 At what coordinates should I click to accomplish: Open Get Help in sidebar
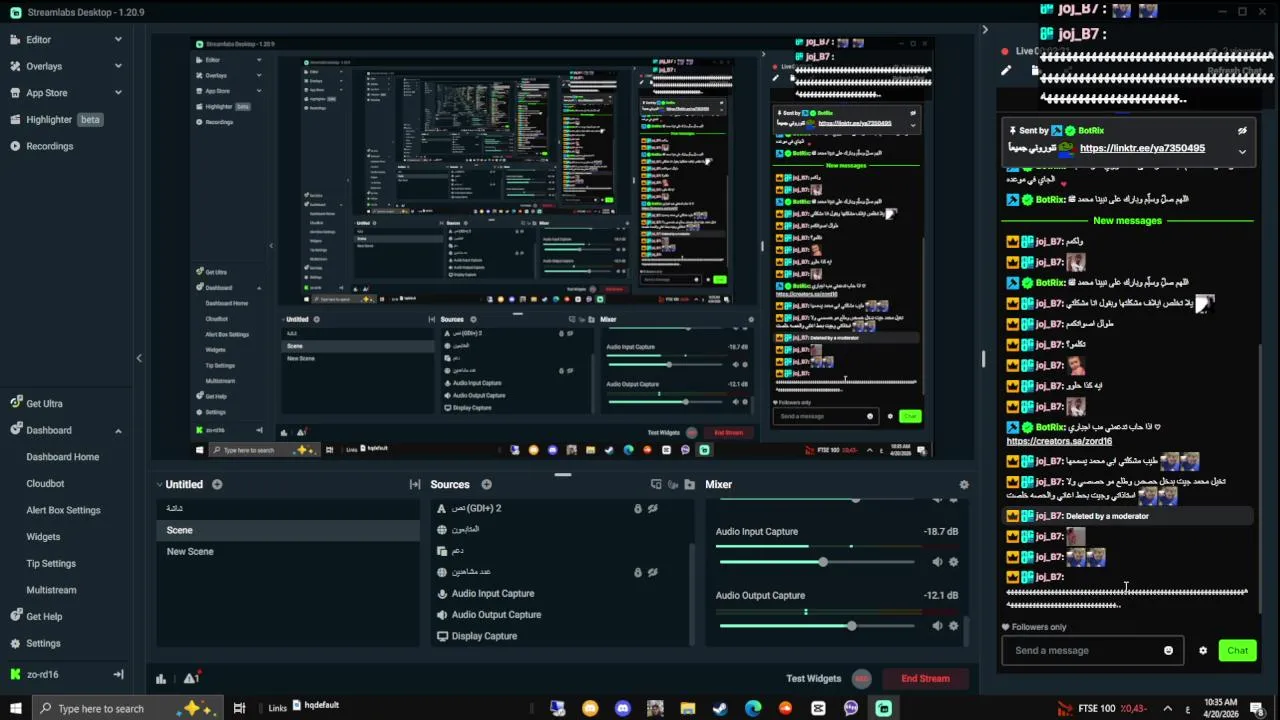[x=44, y=617]
